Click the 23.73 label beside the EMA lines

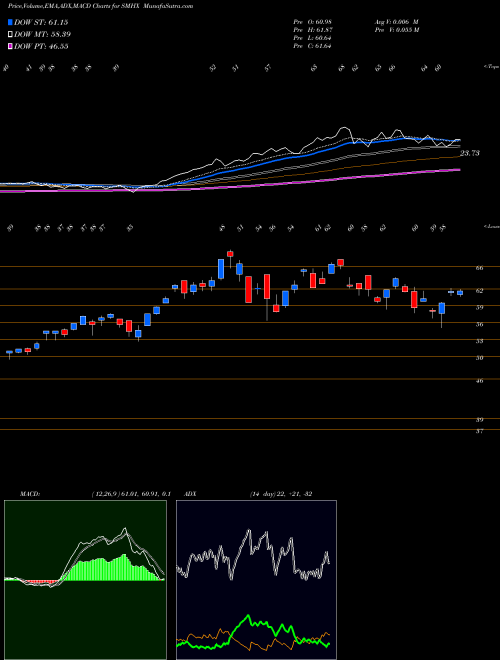(470, 154)
